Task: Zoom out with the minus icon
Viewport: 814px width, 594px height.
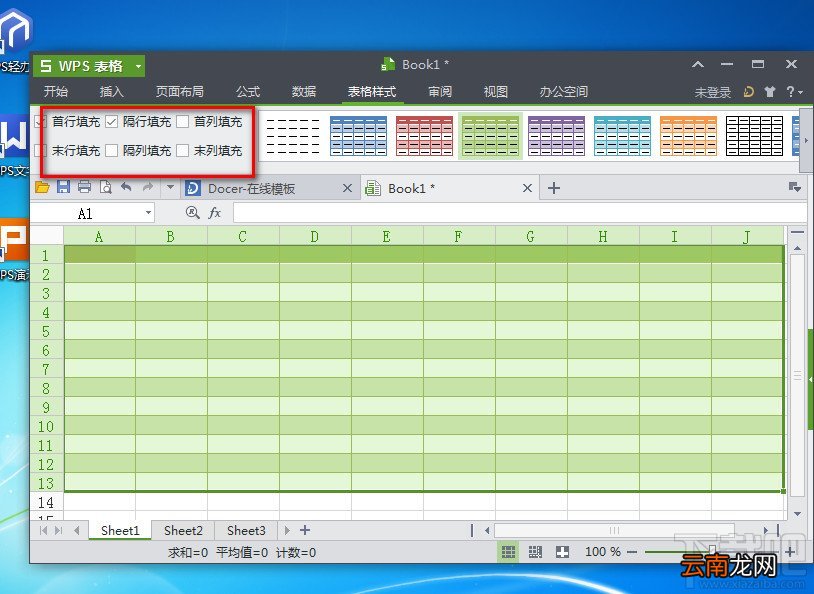Action: click(632, 552)
